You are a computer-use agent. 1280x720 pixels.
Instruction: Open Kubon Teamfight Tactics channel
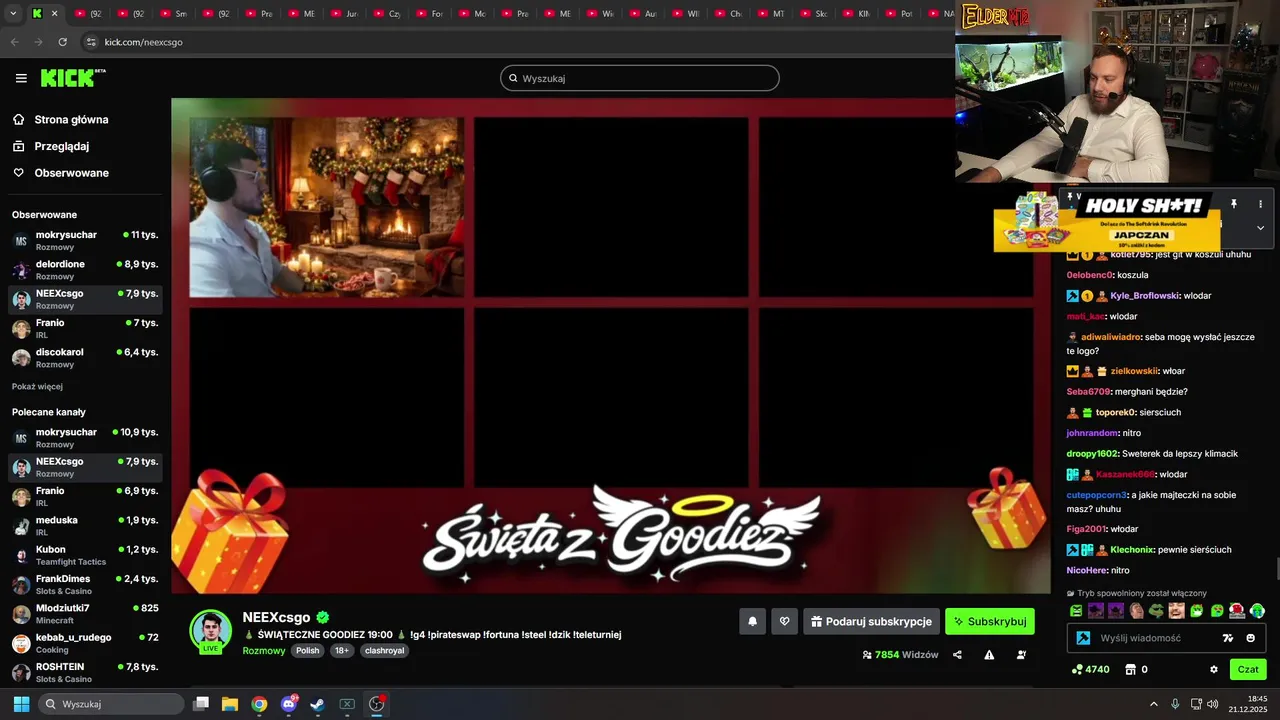coord(85,555)
